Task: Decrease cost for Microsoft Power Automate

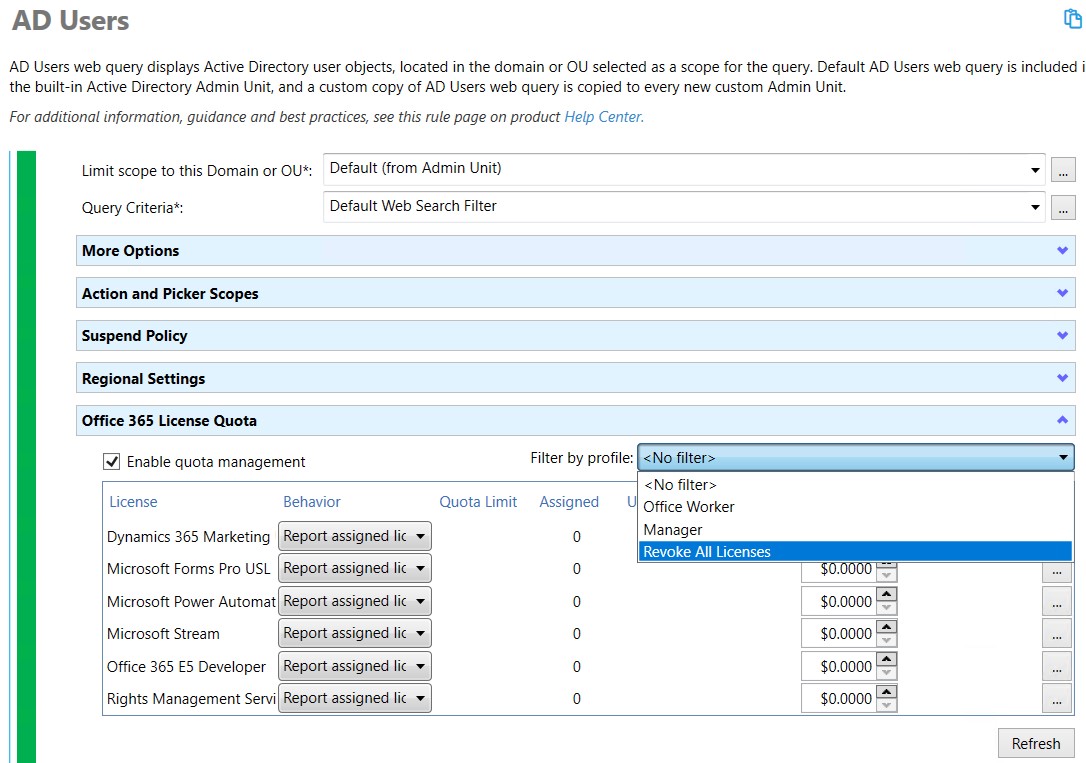Action: click(887, 608)
